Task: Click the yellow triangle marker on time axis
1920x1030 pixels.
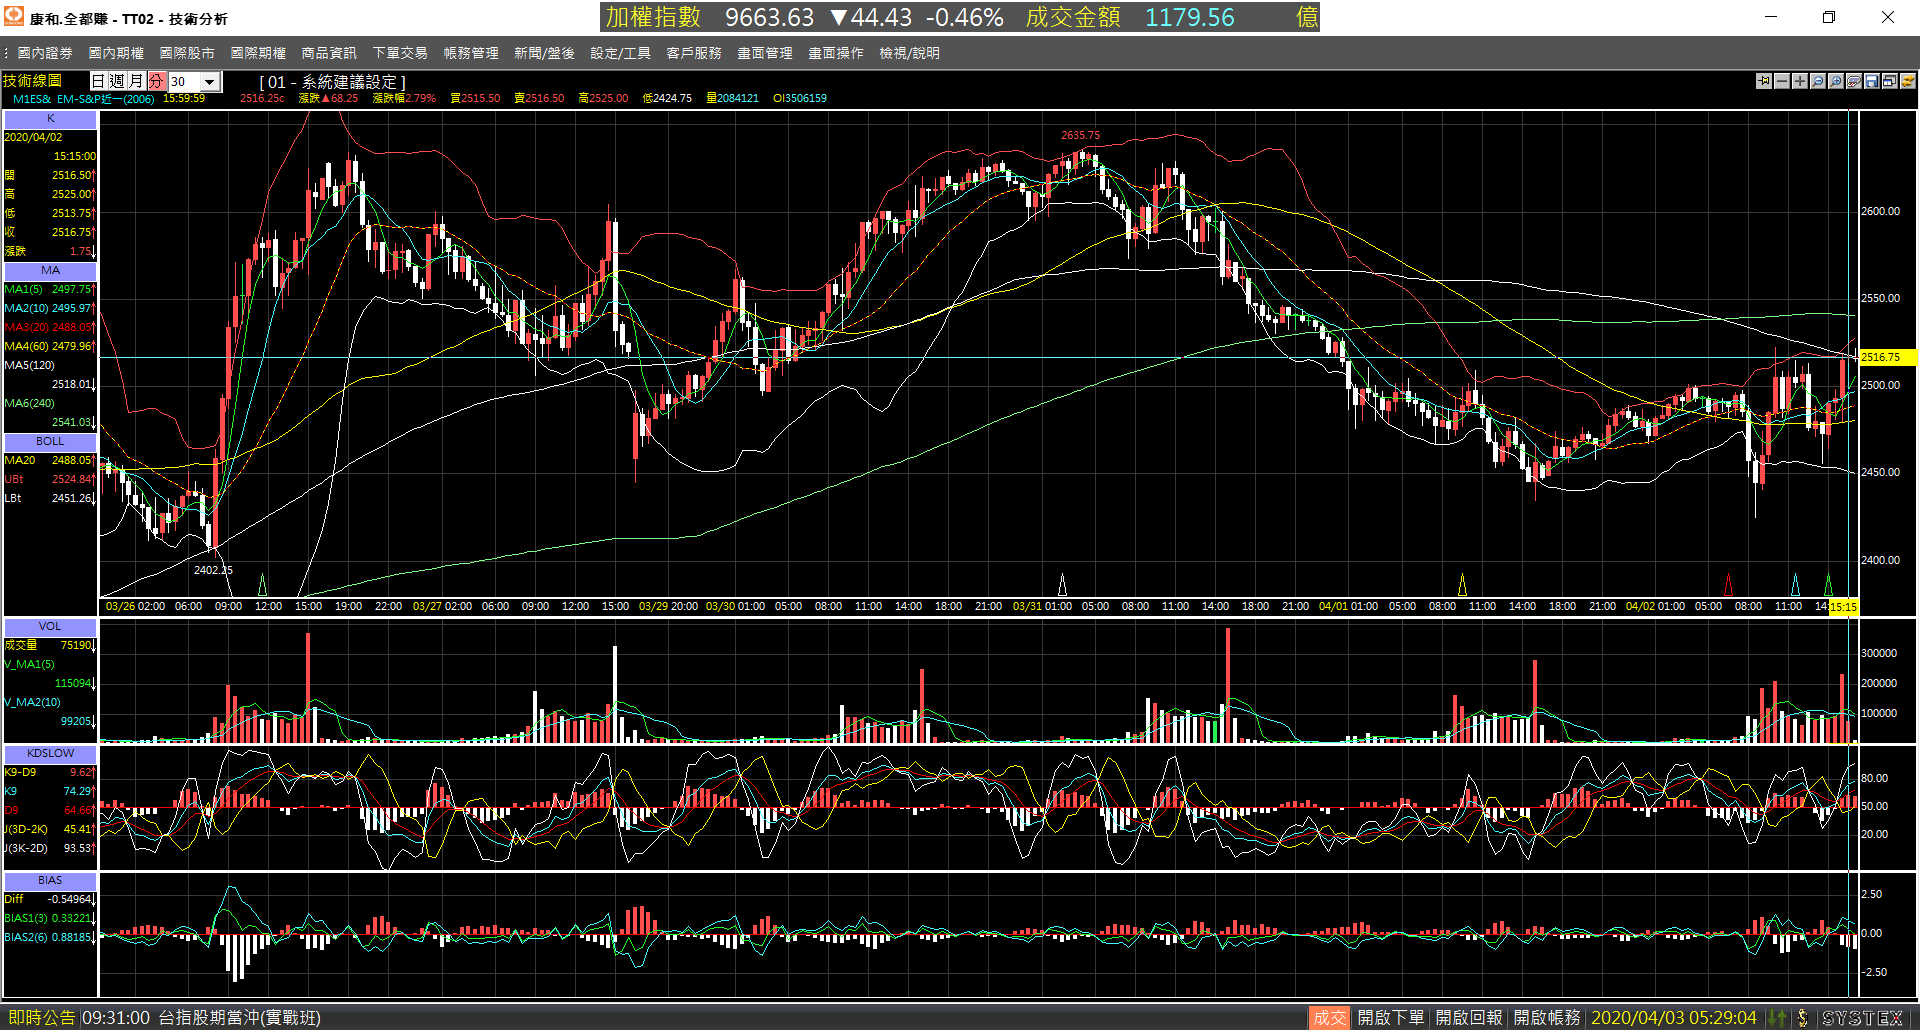Action: (x=1462, y=584)
